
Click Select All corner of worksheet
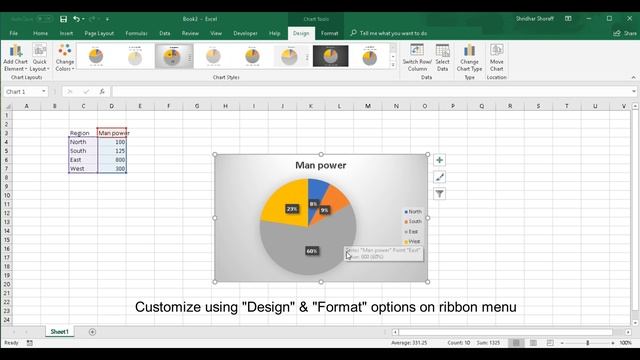click(7, 106)
